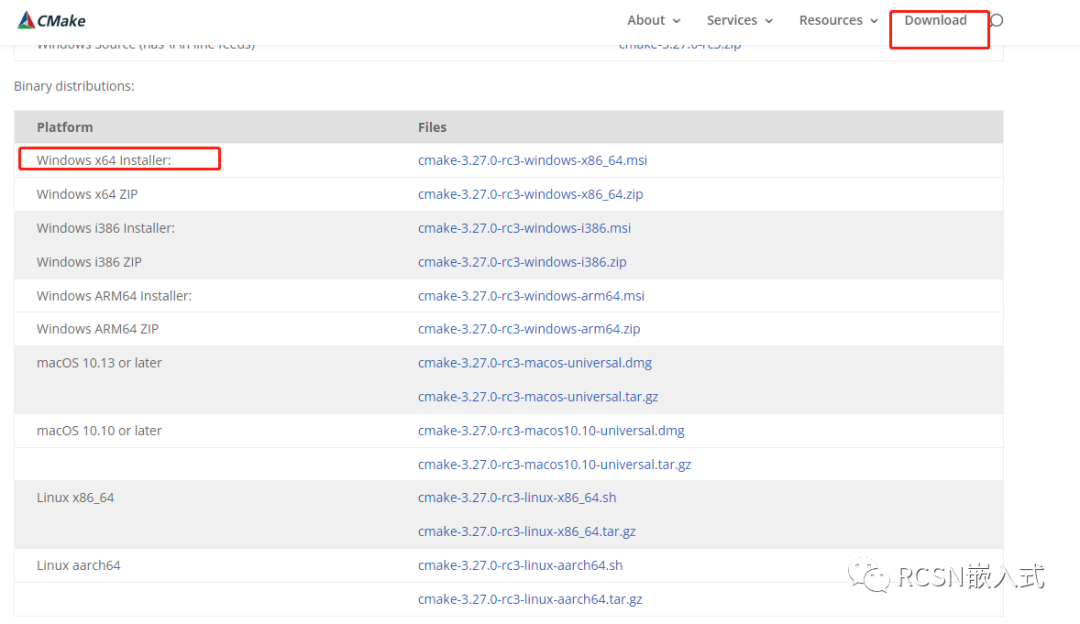
Task: Download the linux-x86_64.sh script
Action: click(517, 498)
